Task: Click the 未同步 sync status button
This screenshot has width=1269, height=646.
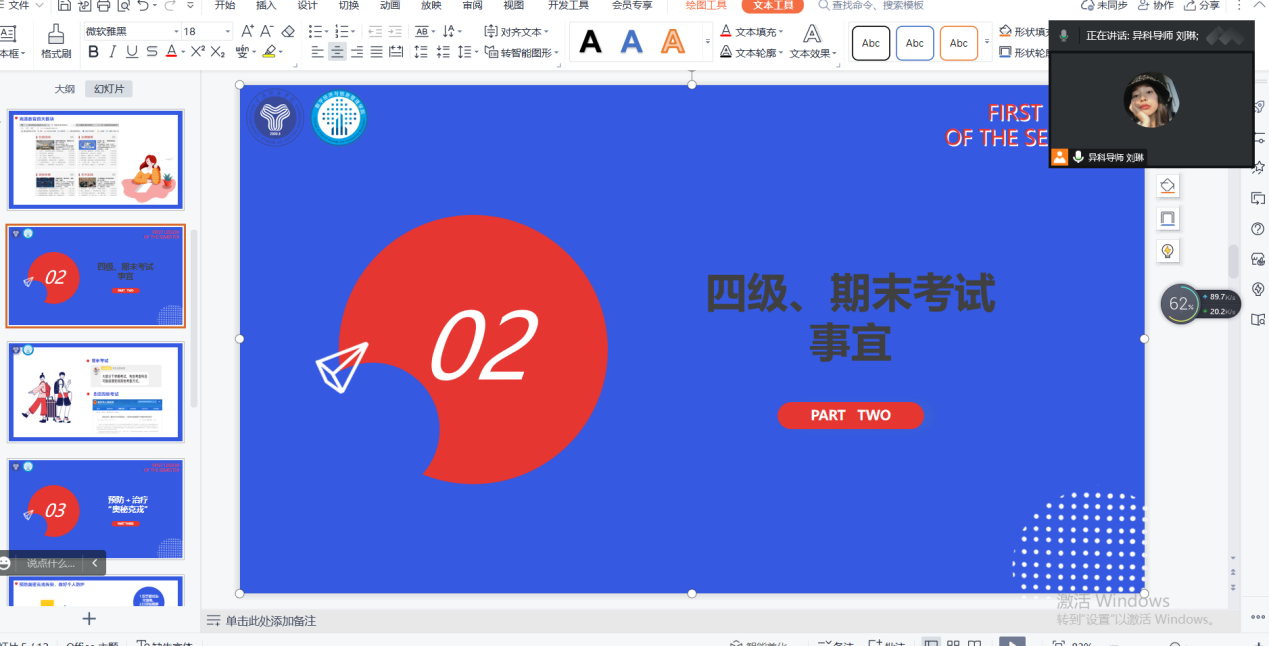Action: [x=1104, y=5]
